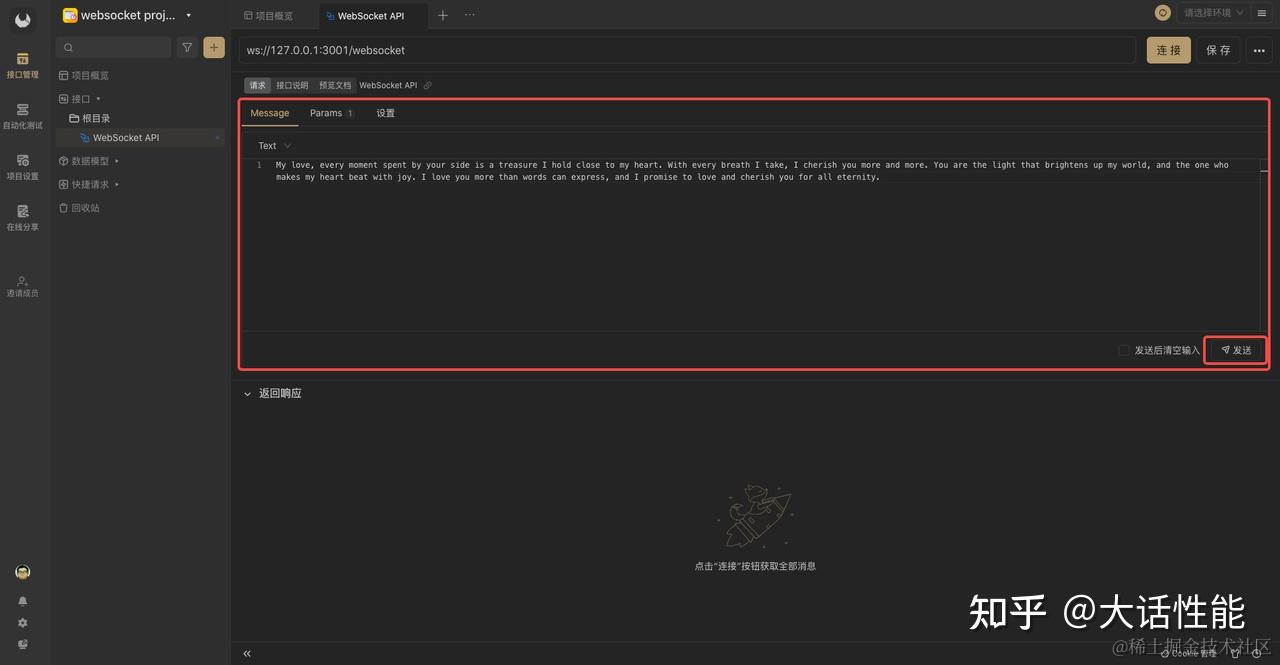
Task: Click the plus icon to add new API
Action: click(213, 47)
